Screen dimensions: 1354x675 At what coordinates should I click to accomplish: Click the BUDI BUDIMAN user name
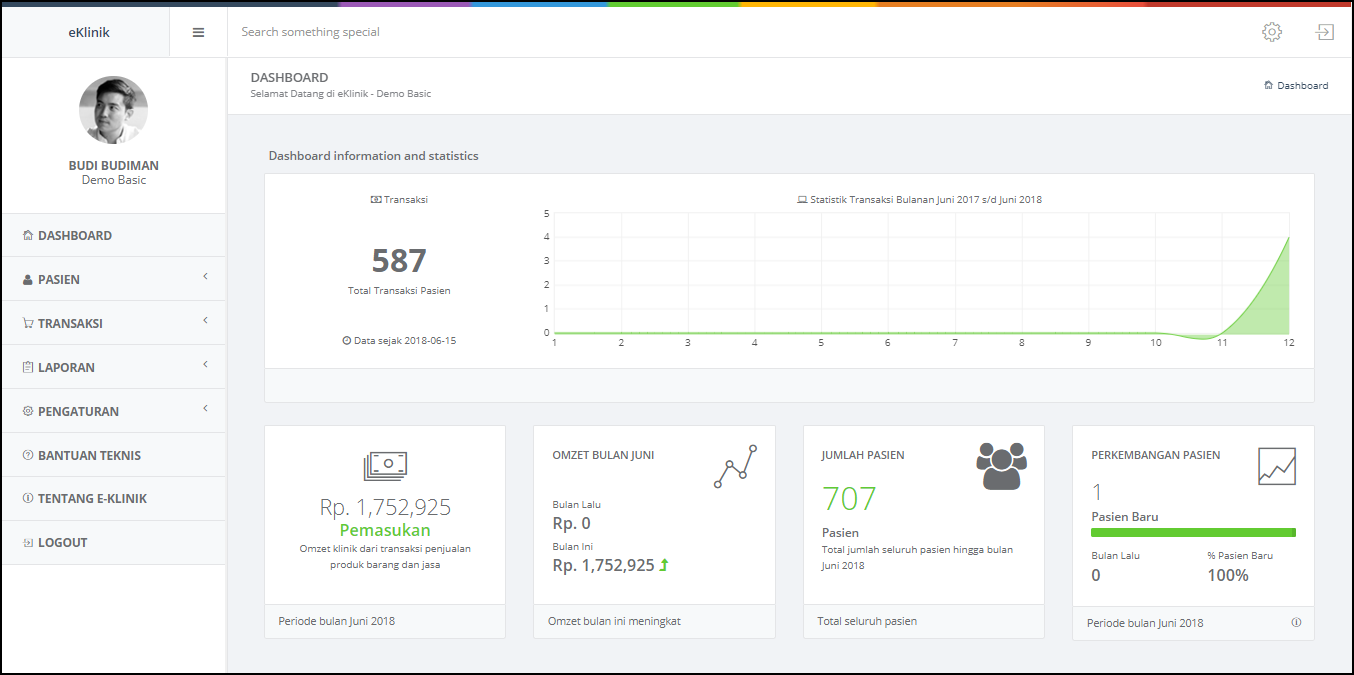click(x=114, y=166)
